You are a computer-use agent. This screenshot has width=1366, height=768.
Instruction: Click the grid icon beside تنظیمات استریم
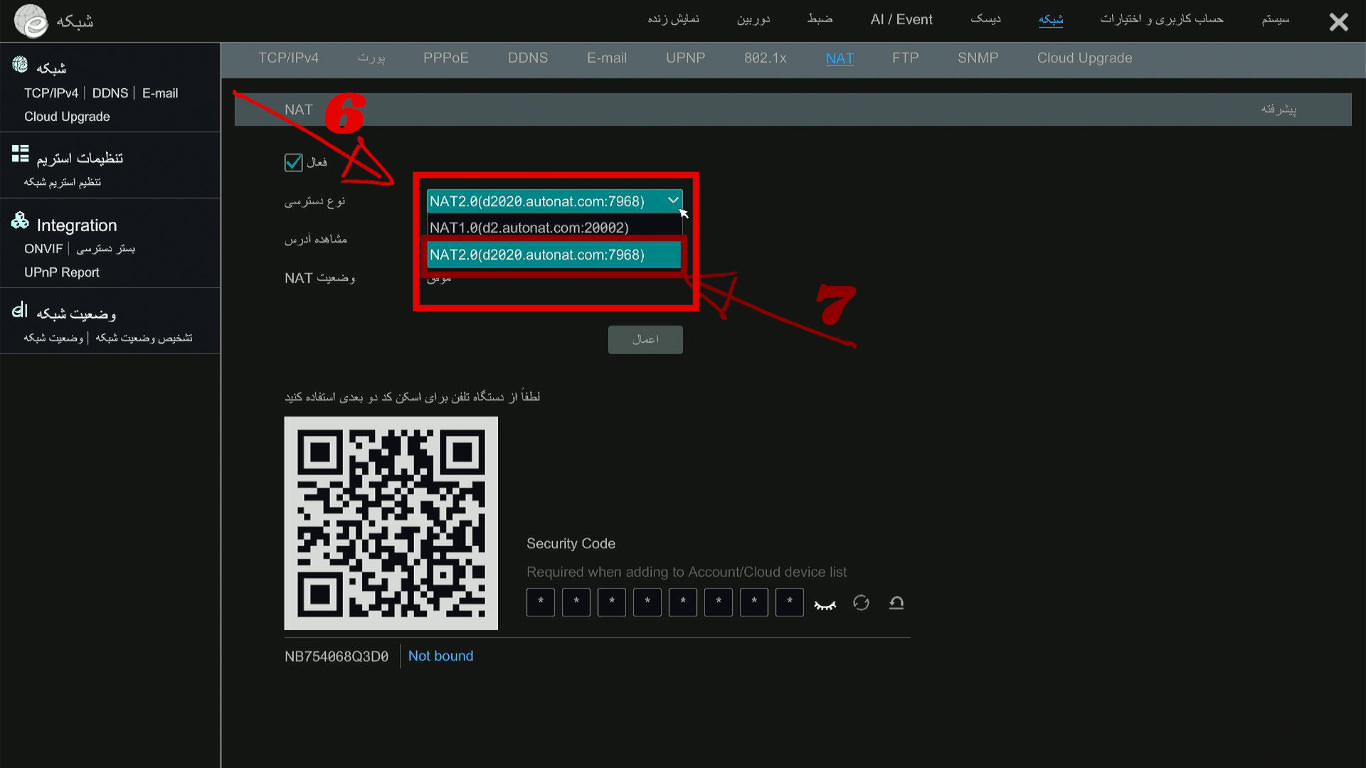click(20, 154)
